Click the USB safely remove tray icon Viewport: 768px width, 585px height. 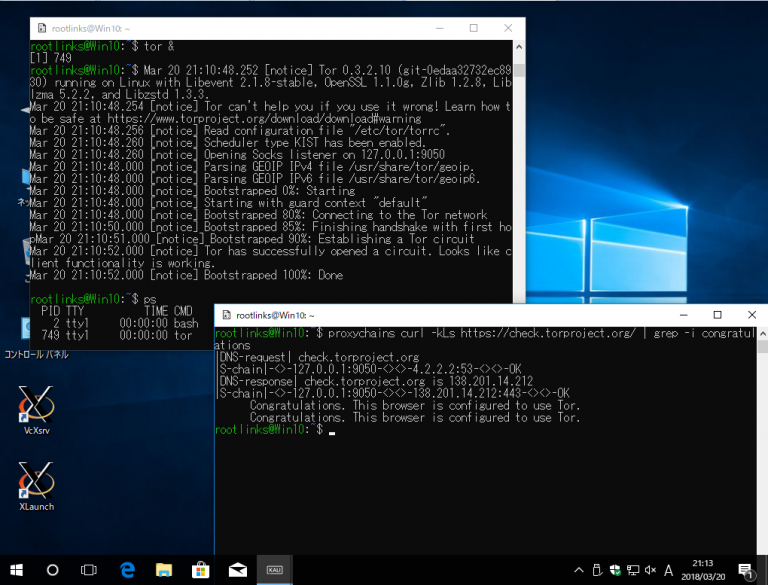tap(597, 570)
